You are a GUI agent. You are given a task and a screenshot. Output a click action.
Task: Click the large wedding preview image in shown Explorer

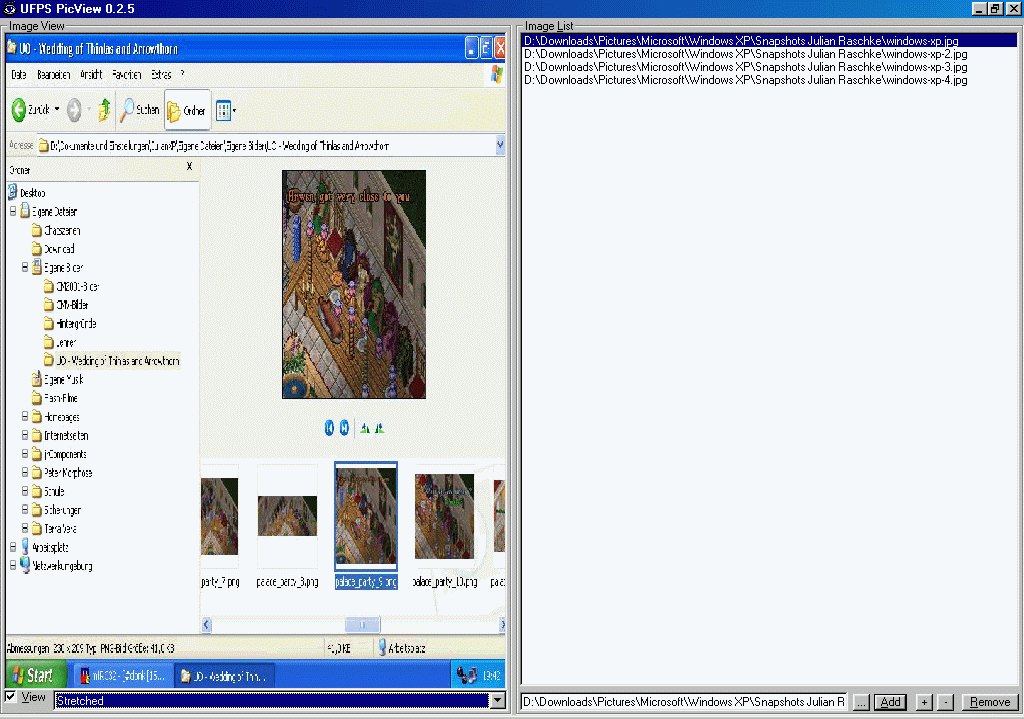[x=354, y=284]
